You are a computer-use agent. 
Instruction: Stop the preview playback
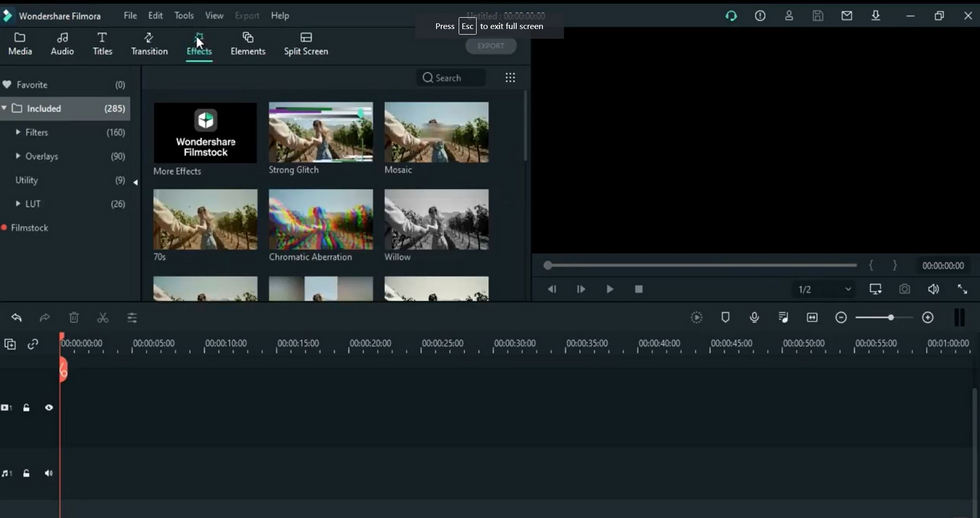click(639, 289)
